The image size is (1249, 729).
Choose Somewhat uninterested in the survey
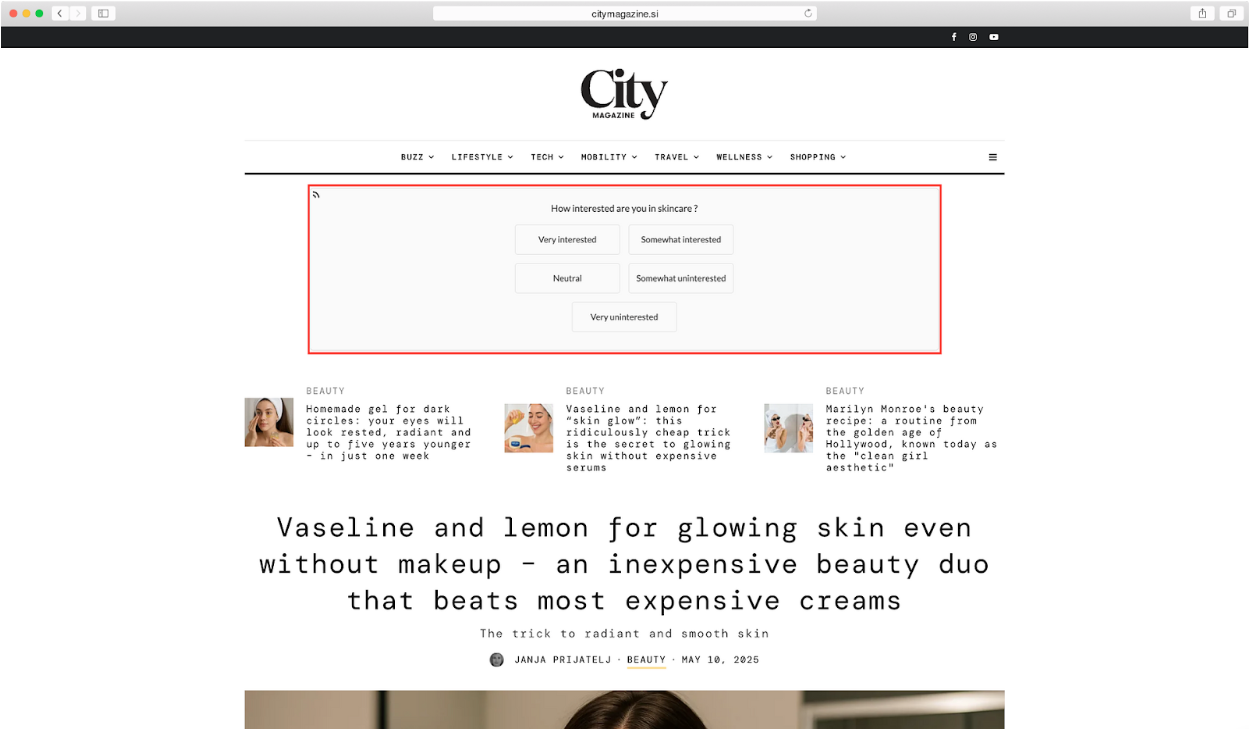[681, 278]
